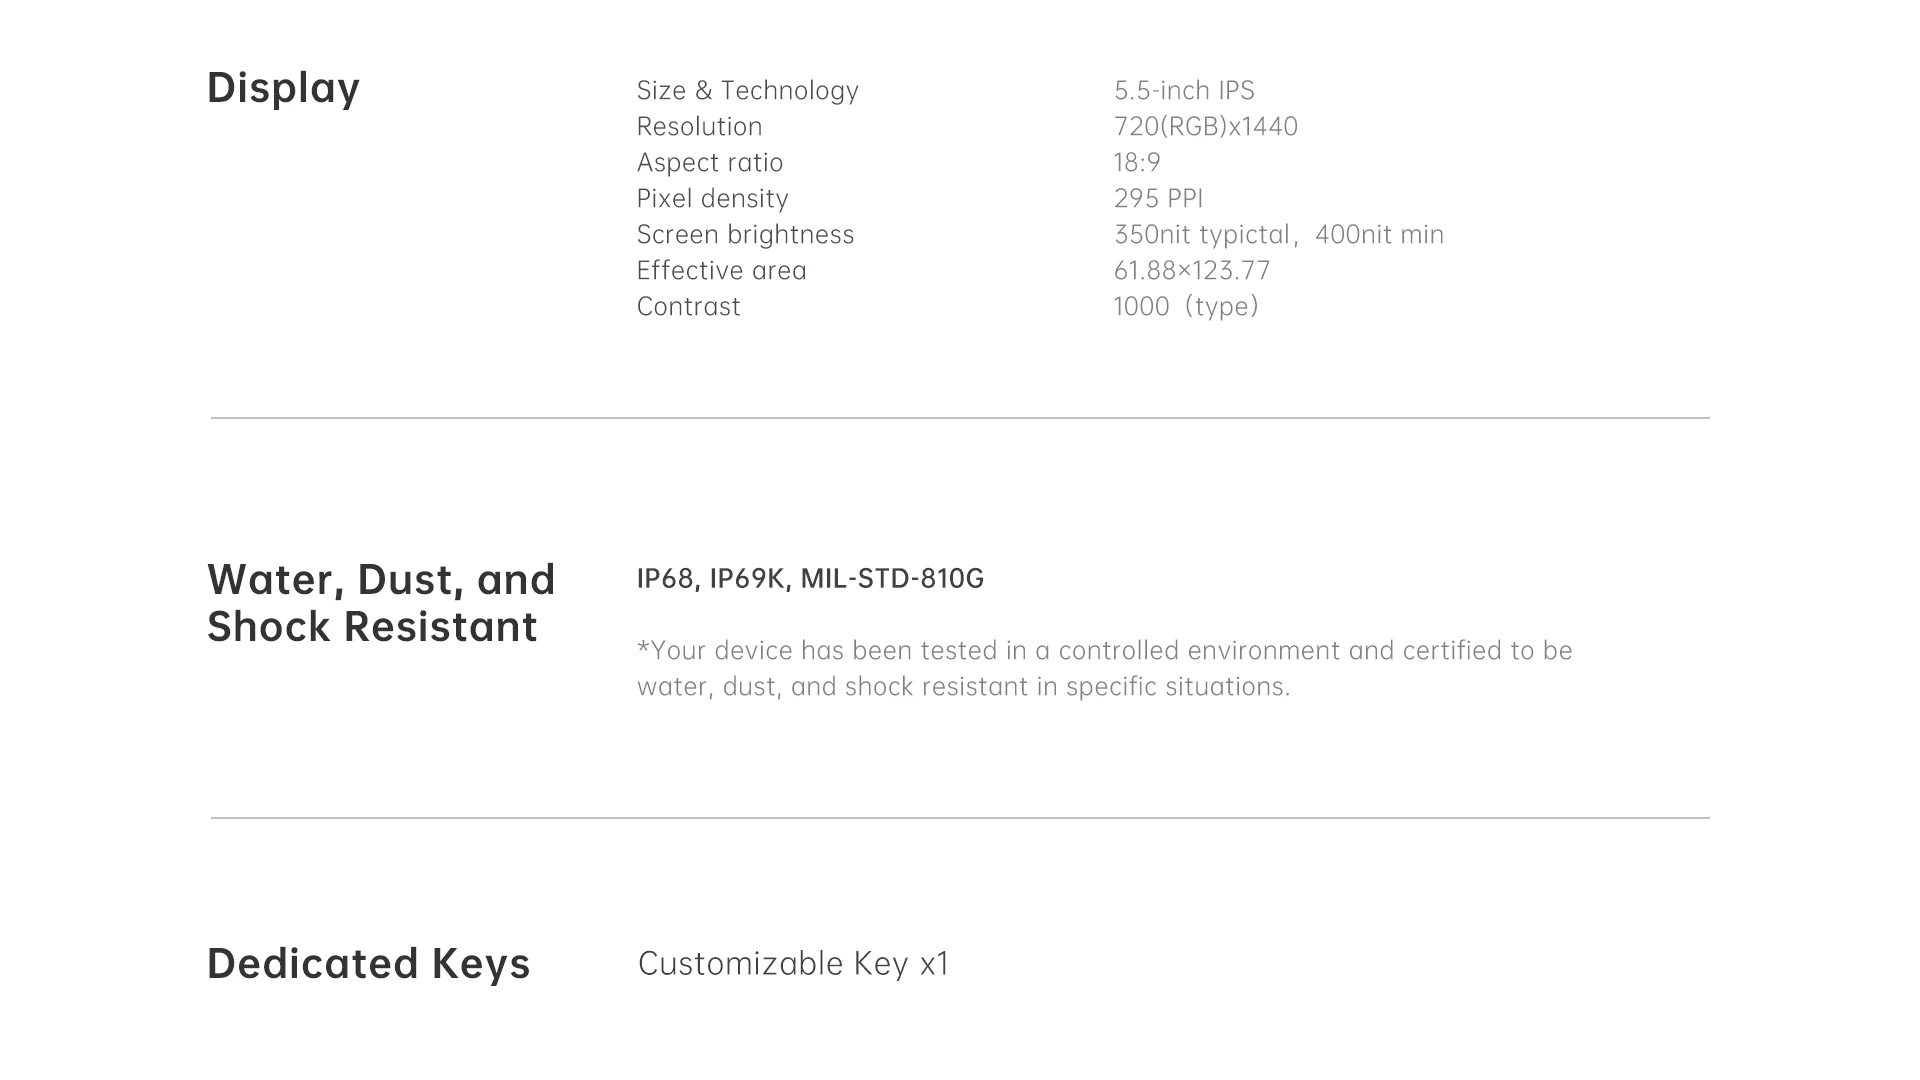Image resolution: width=1920 pixels, height=1080 pixels.
Task: Click the Customizable Key x1 text
Action: [x=793, y=964]
